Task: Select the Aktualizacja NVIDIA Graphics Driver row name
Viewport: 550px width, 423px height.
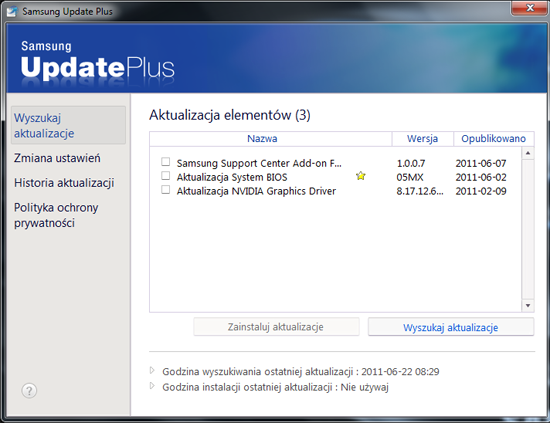Action: (256, 191)
